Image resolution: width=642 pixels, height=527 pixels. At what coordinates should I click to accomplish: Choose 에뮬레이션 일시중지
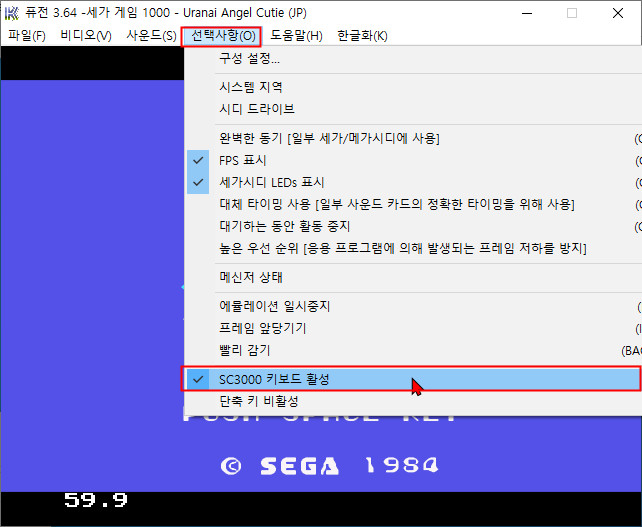click(414, 306)
